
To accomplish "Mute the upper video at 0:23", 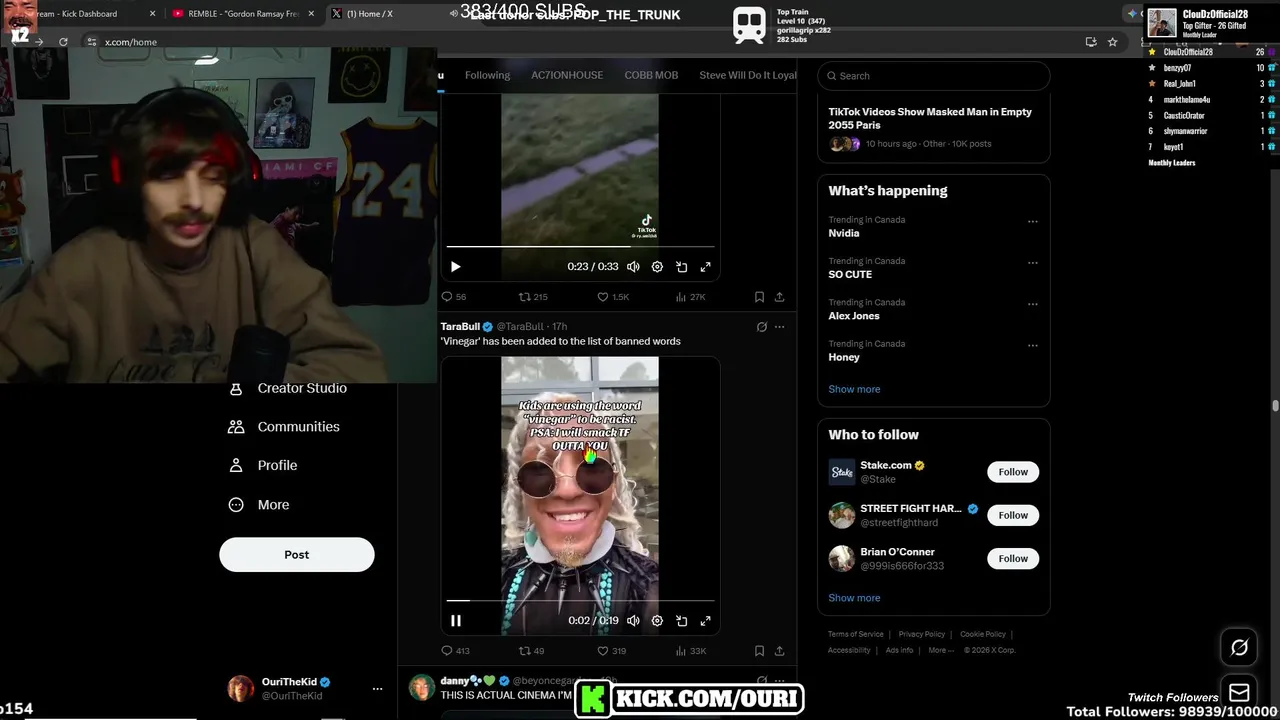I will click(x=633, y=267).
